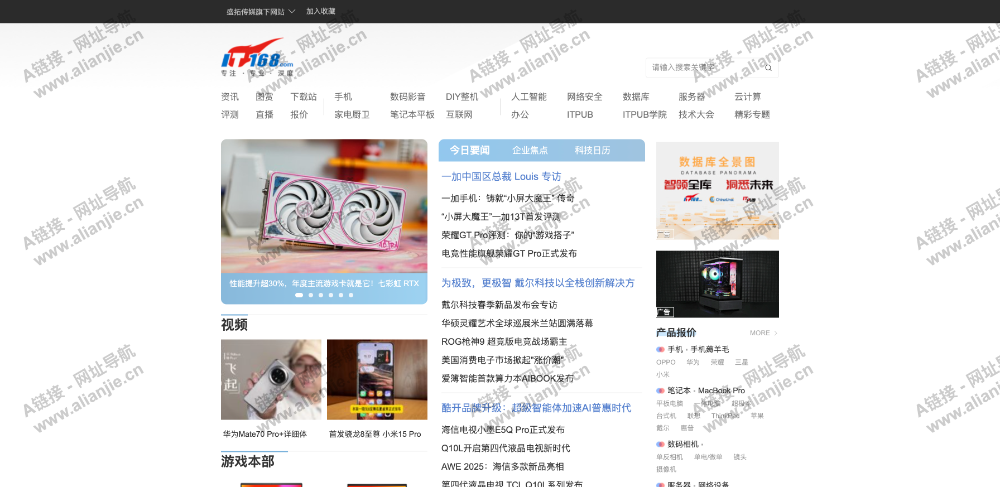Open article 海信电视小墨E5Q Pro正式发布
Screen dimensions: 1000x487
[503, 430]
